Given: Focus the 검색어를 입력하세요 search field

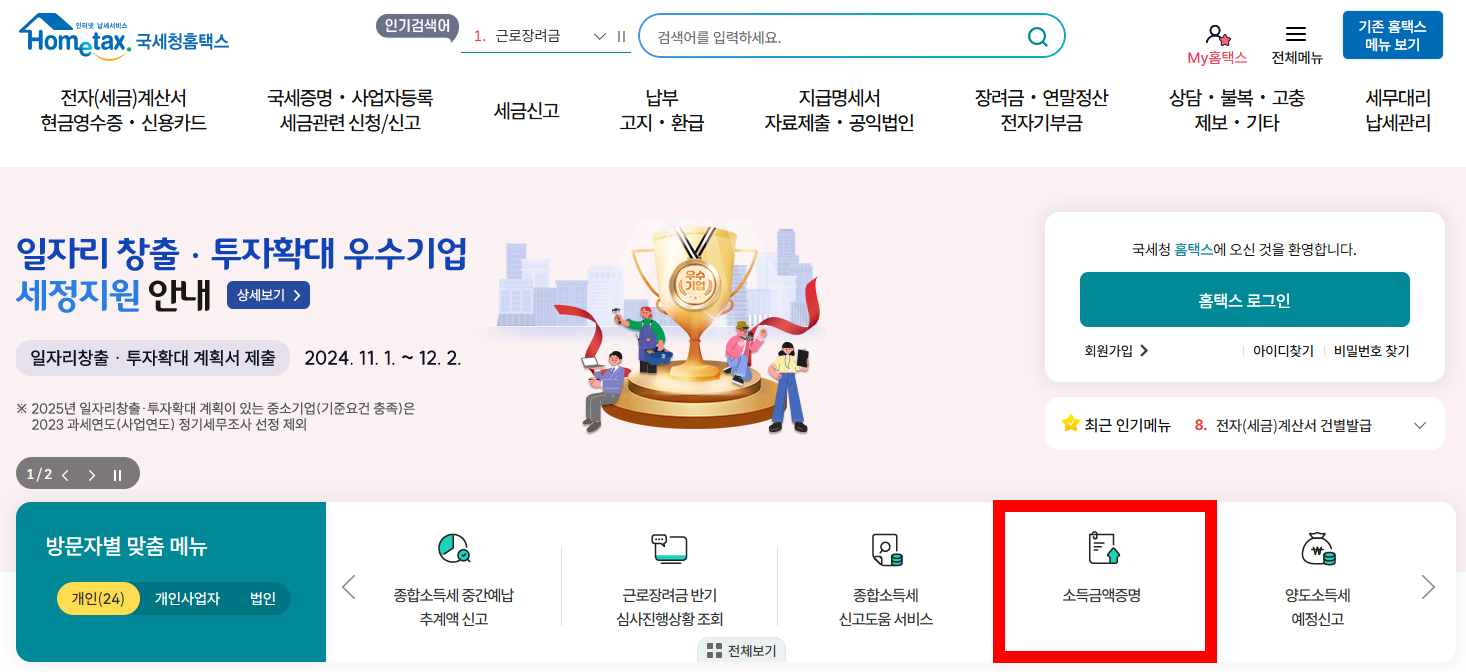Looking at the screenshot, I should coord(835,37).
